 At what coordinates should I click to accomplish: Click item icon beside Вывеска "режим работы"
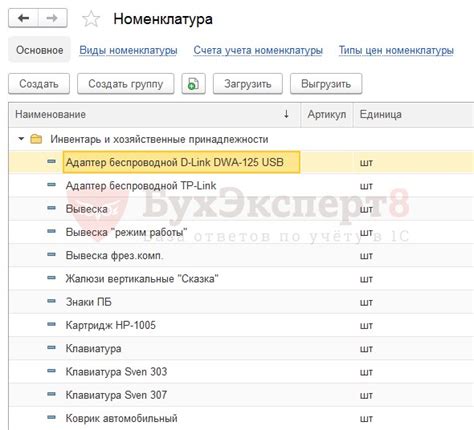(x=51, y=231)
